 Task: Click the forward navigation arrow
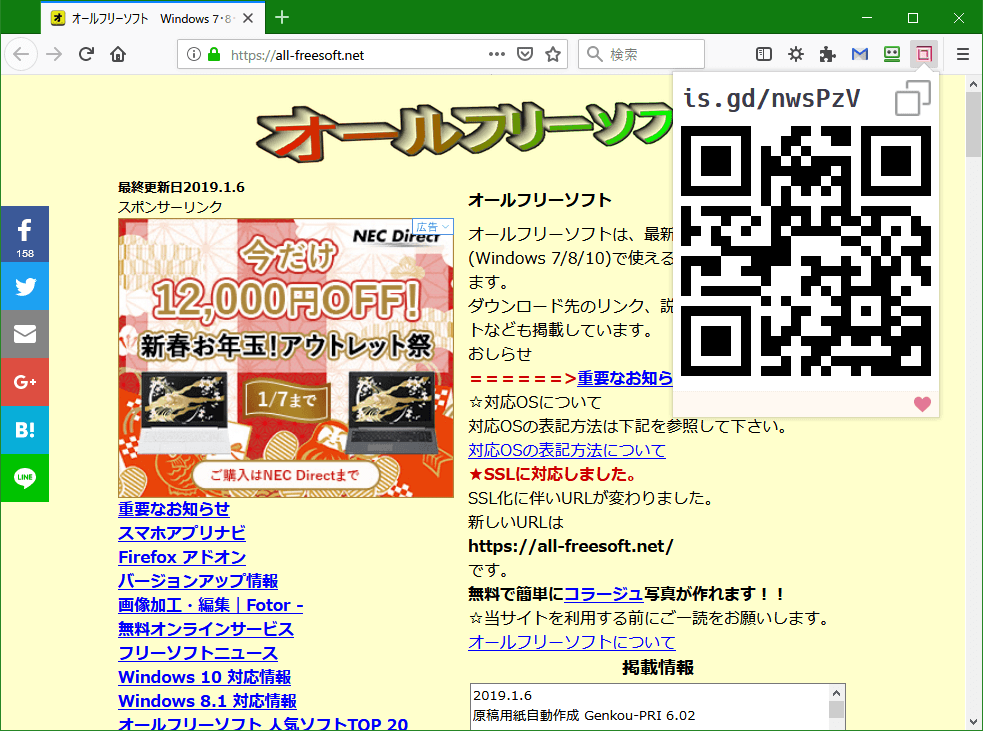point(55,55)
